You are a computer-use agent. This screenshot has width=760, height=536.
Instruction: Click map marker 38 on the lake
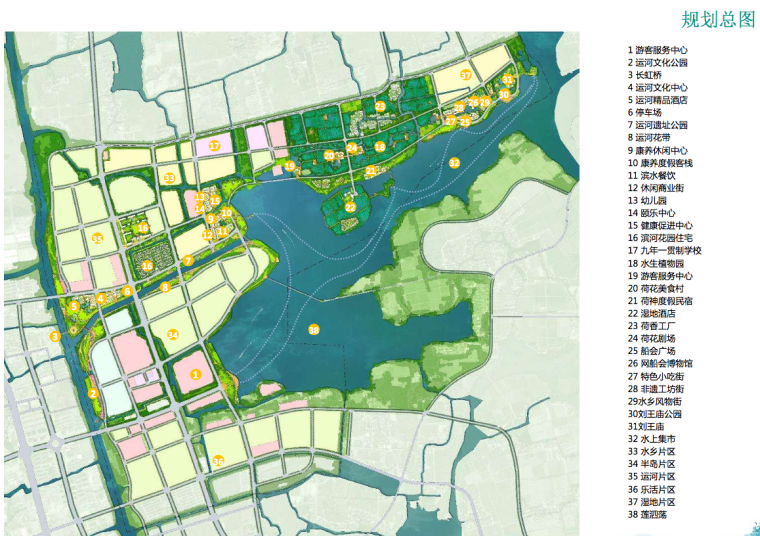pyautogui.click(x=313, y=329)
